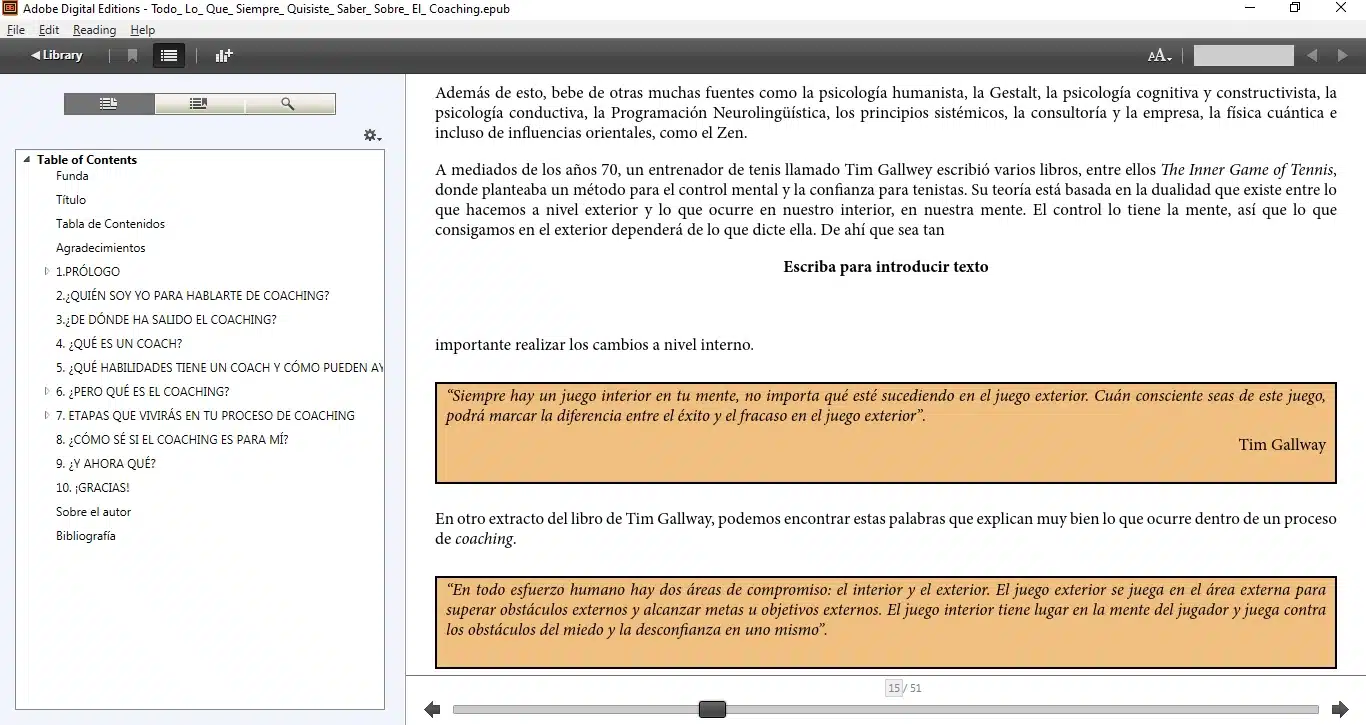
Task: Jump to the Título entry
Action: tap(71, 200)
